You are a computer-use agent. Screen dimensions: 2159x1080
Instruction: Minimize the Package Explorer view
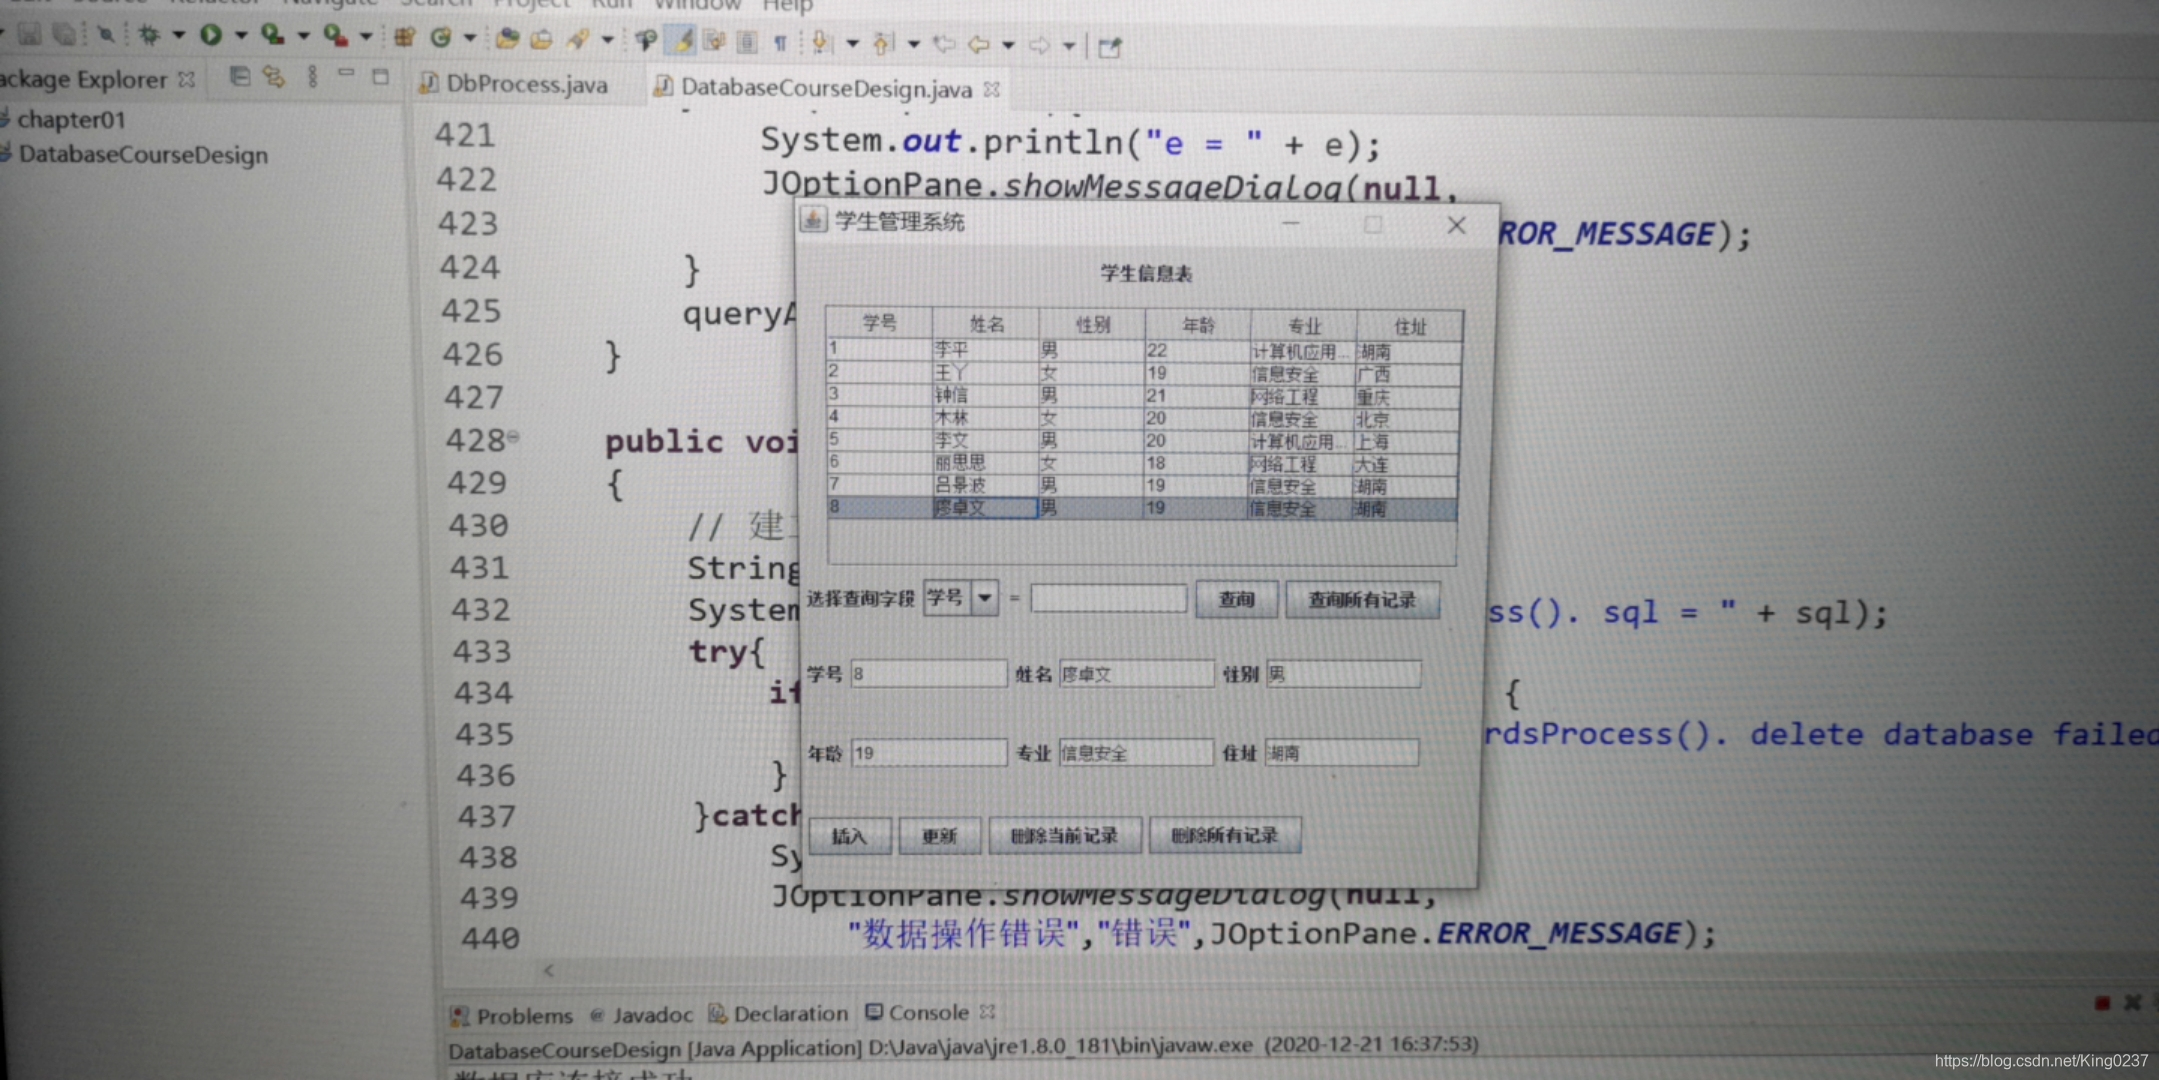tap(346, 73)
